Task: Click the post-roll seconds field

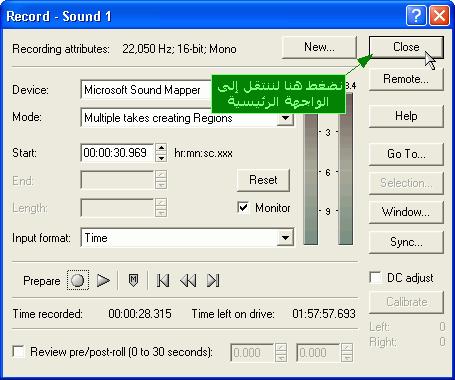Action: 318,352
